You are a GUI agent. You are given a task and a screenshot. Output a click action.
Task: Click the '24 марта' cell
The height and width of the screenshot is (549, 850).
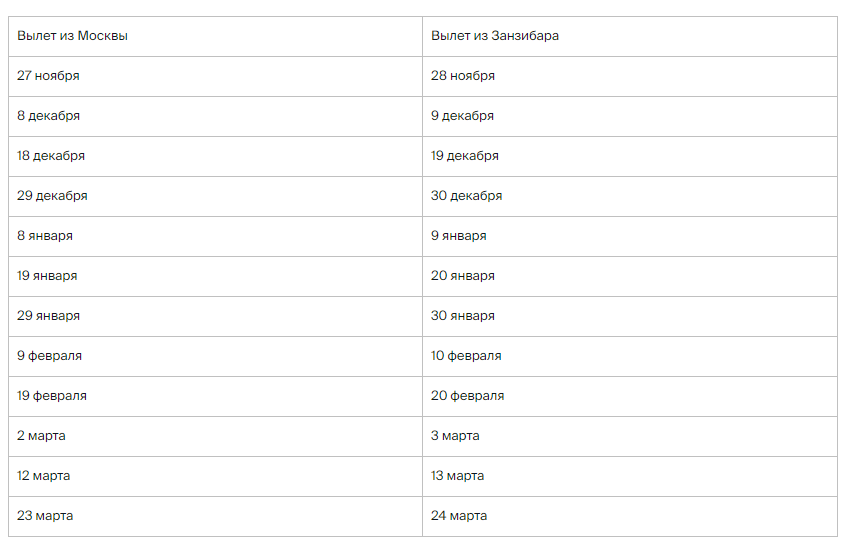459,516
